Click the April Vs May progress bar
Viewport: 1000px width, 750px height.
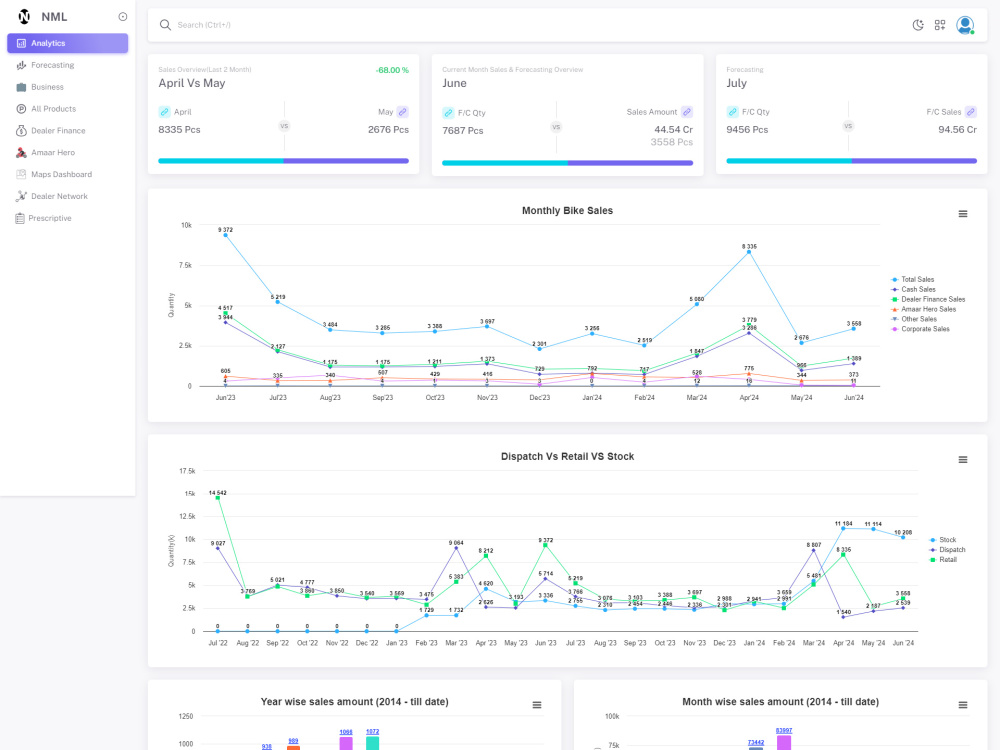(283, 159)
